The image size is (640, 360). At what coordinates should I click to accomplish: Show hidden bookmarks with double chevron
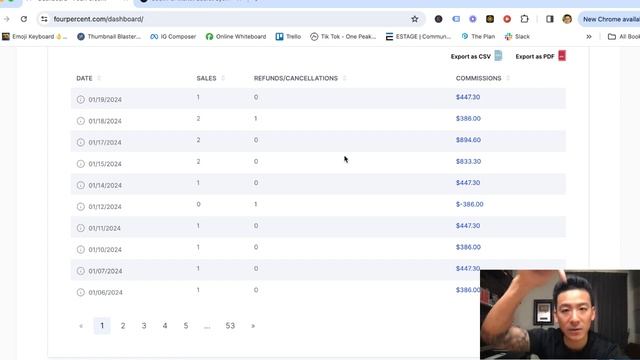click(x=589, y=37)
